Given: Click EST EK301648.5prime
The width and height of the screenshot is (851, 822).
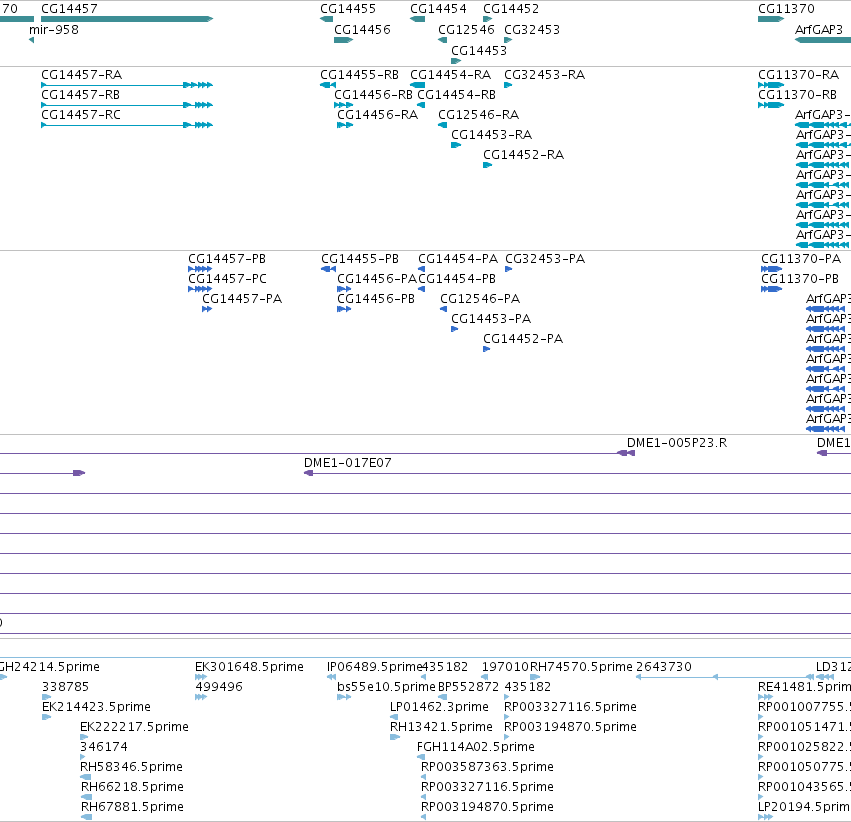Looking at the screenshot, I should [x=249, y=666].
